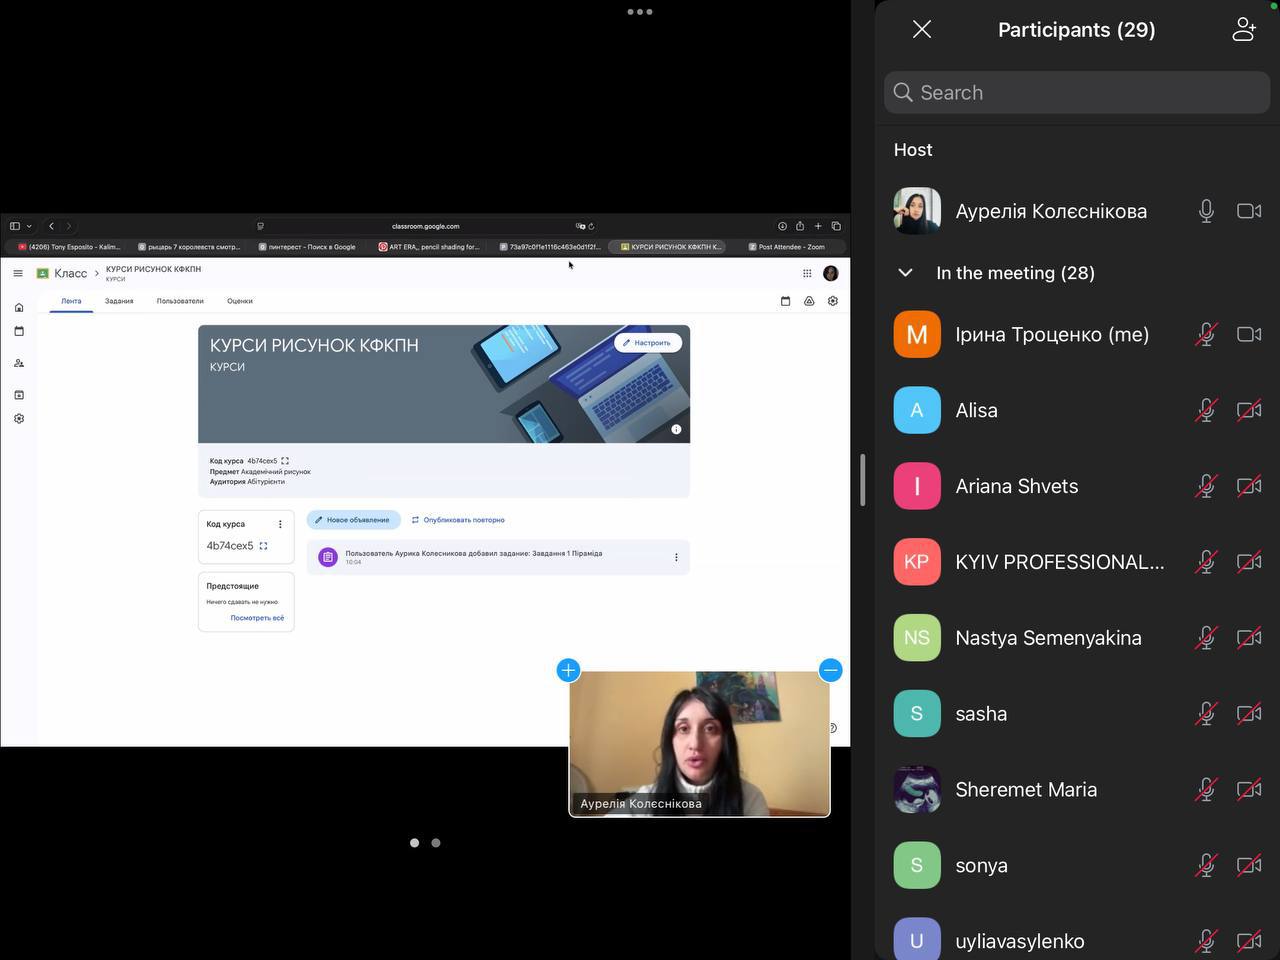Go to the second page dot indicator
Viewport: 1280px width, 960px height.
(436, 843)
